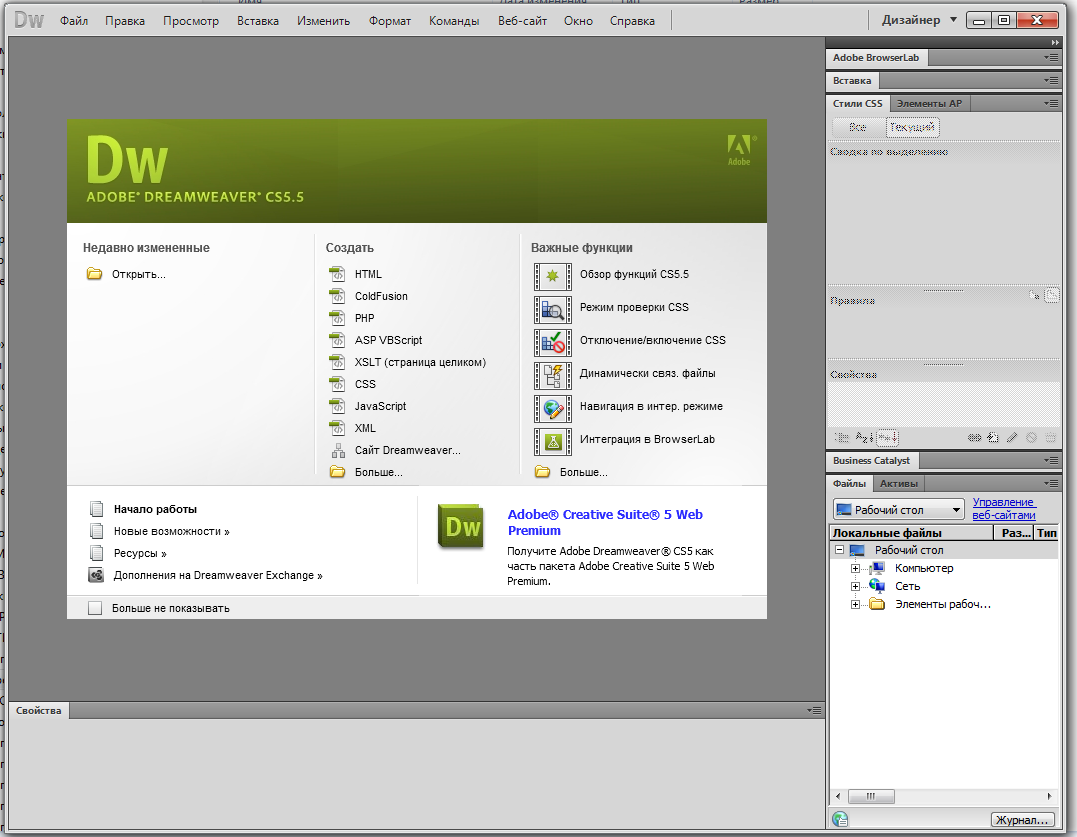This screenshot has height=837, width=1077.
Task: Click the ASP VBScript document icon
Action: [x=337, y=340]
